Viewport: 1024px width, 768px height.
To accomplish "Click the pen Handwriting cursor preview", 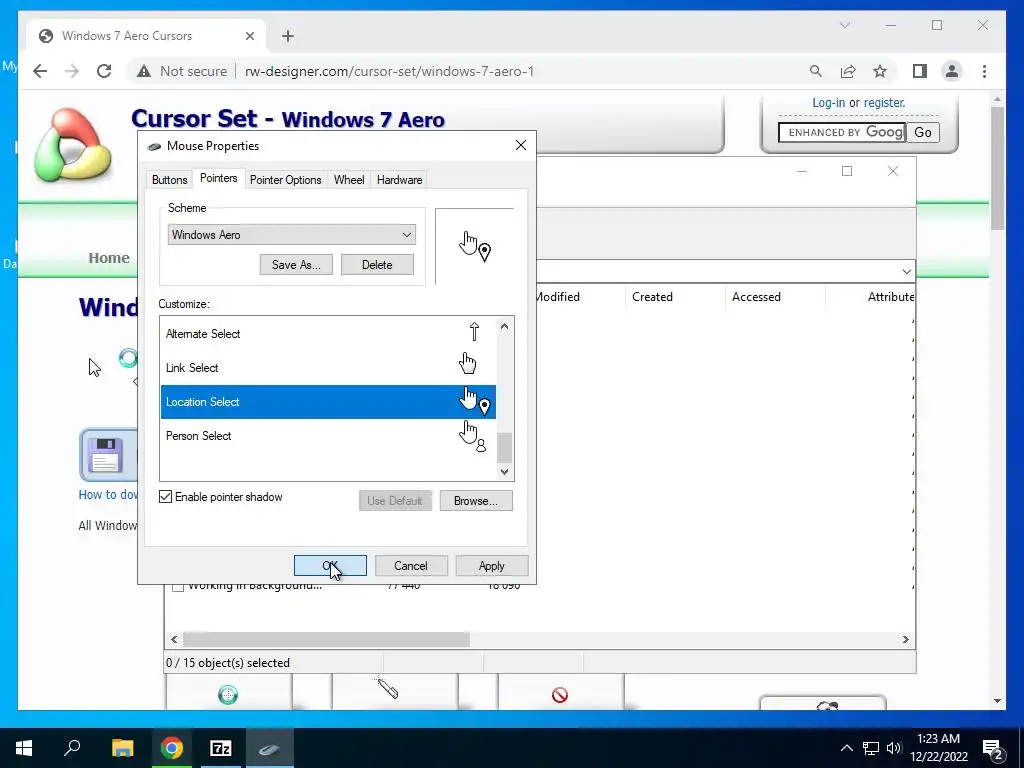I will coord(388,688).
